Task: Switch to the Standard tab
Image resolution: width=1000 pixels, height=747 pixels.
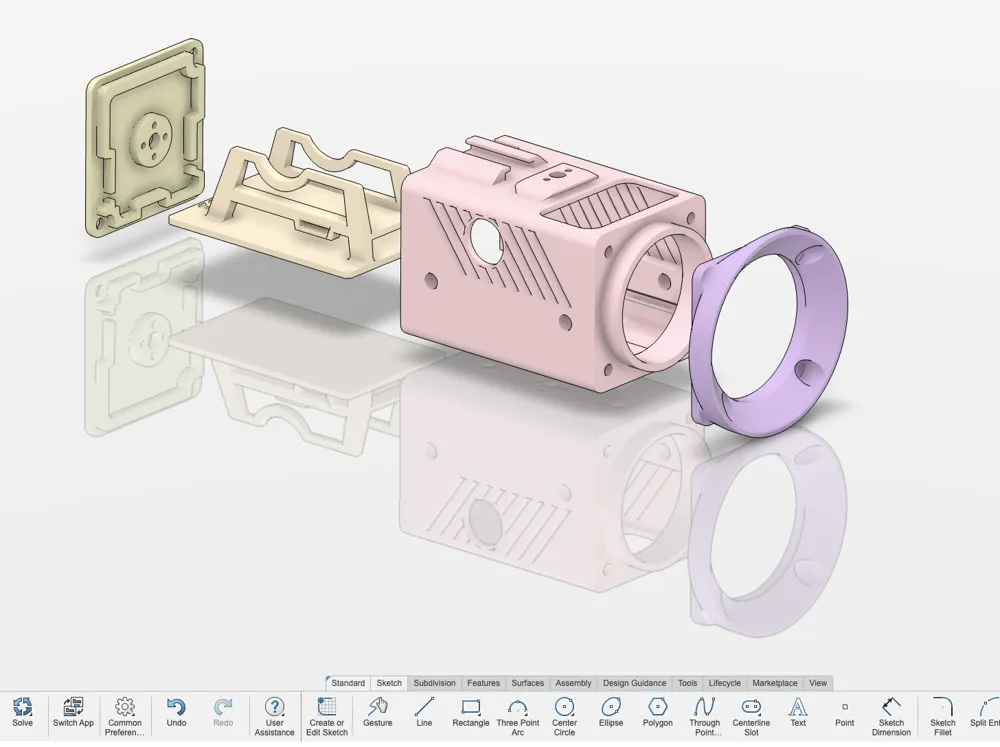Action: 348,683
